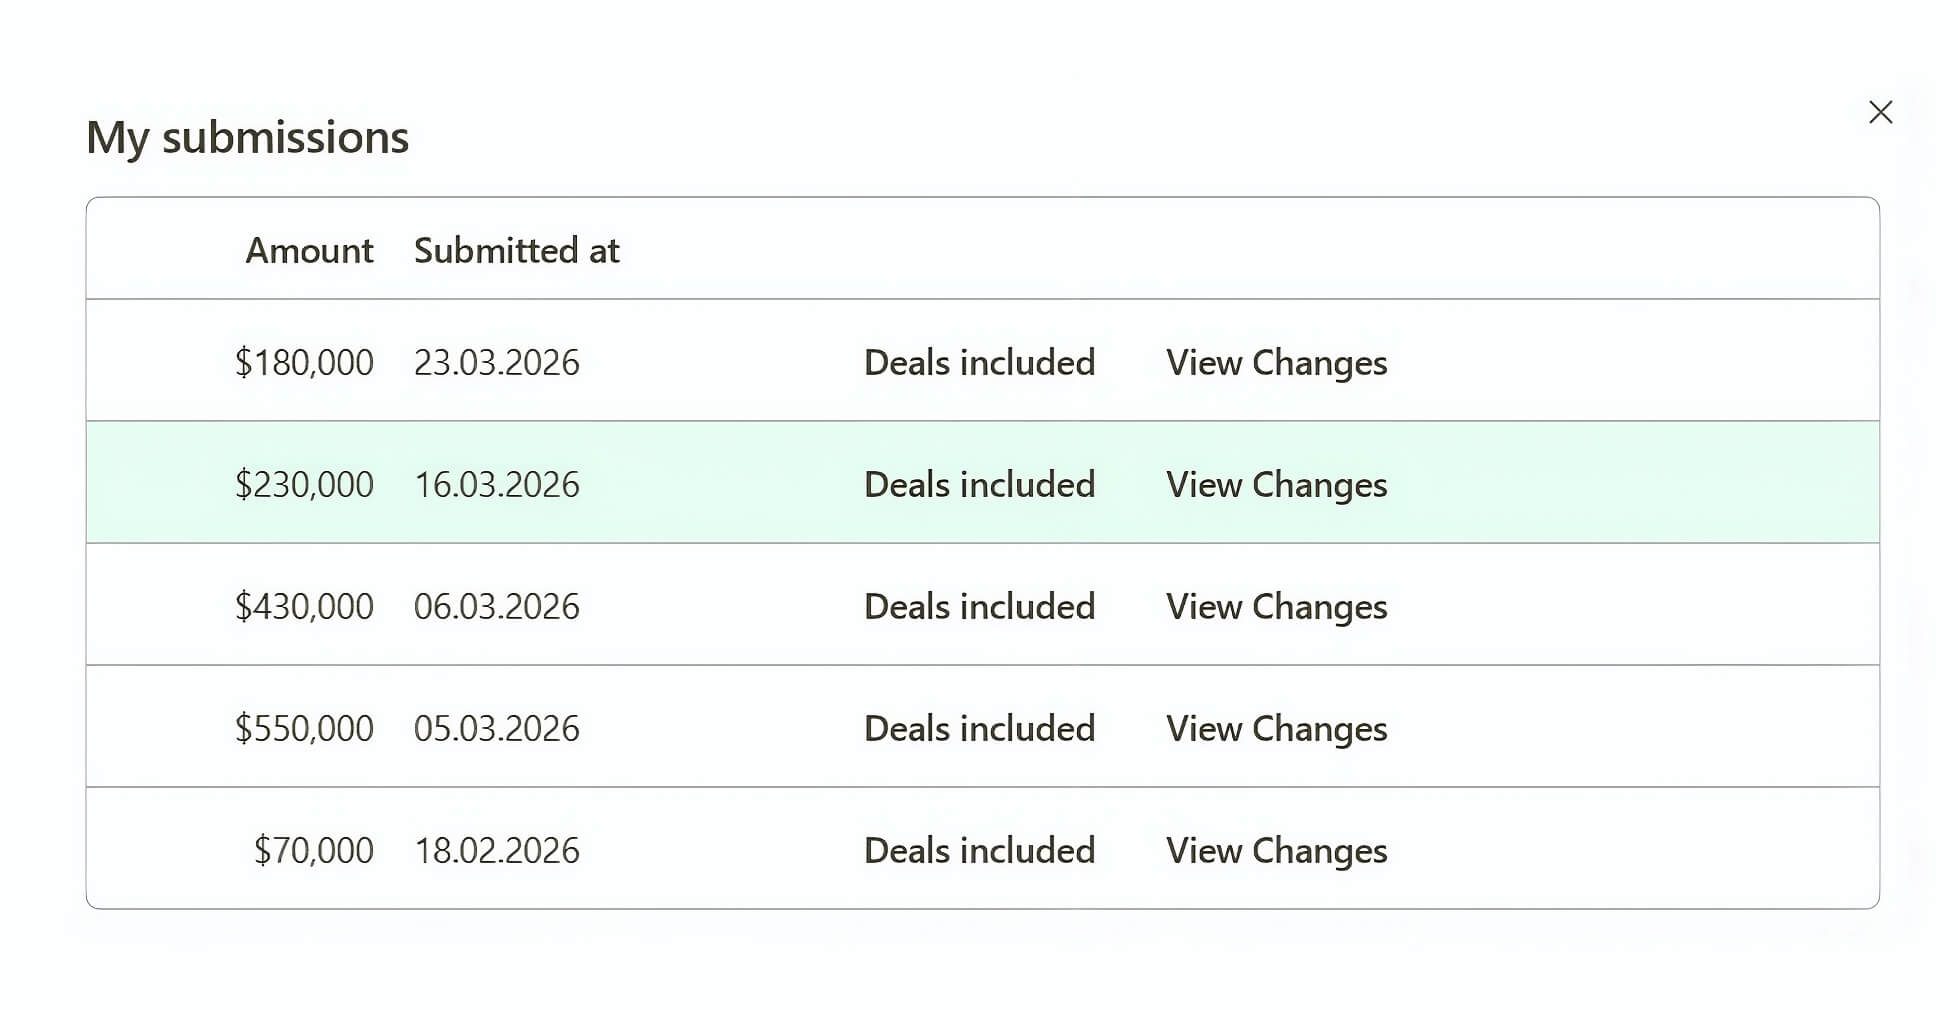
Task: Open Deals included for 23.03.2026 submission
Action: pyautogui.click(x=979, y=362)
